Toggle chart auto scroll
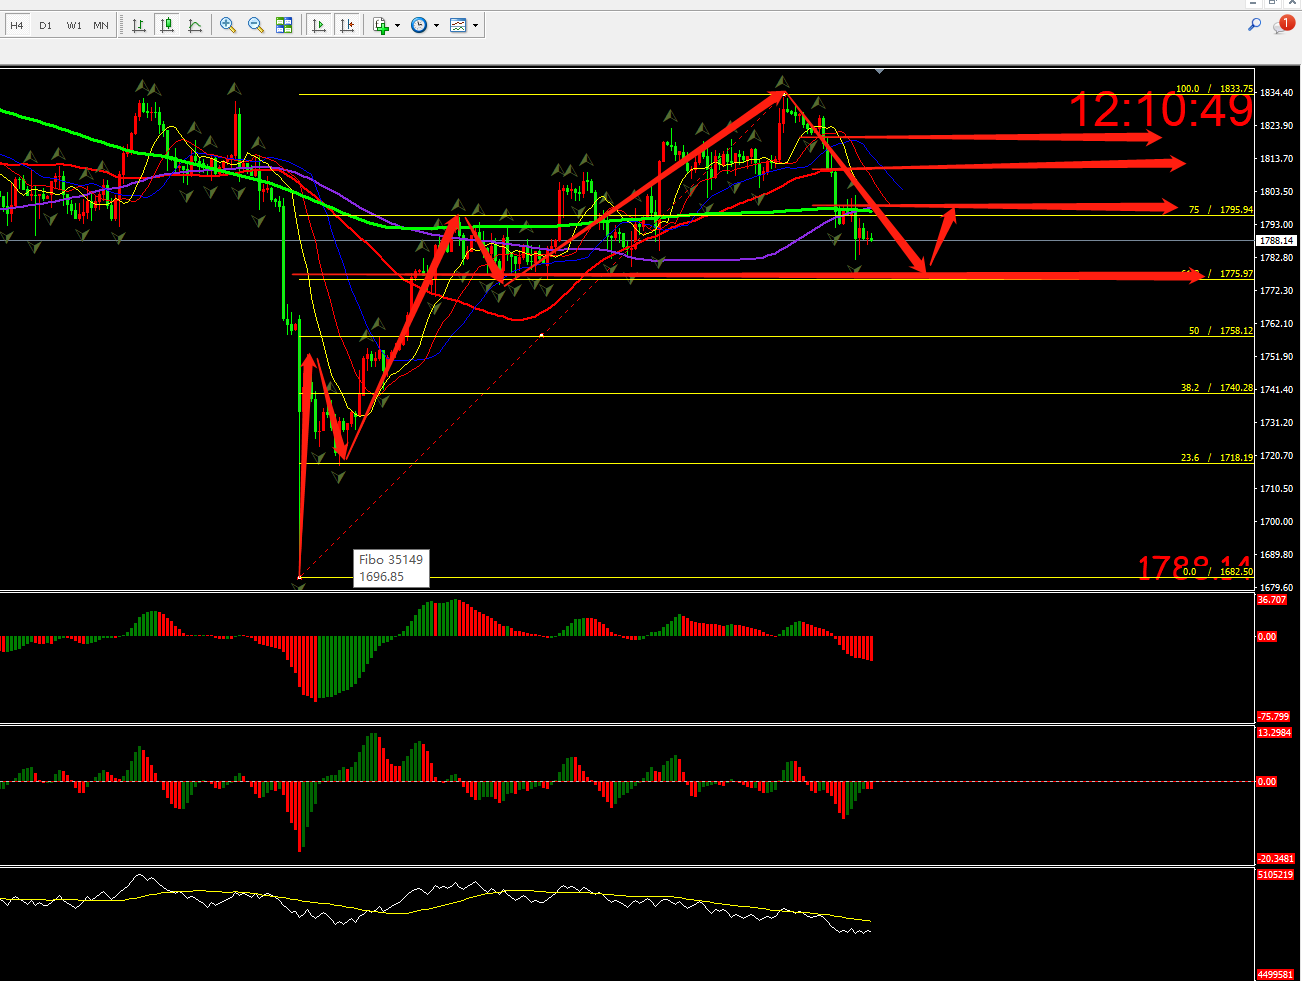 319,25
